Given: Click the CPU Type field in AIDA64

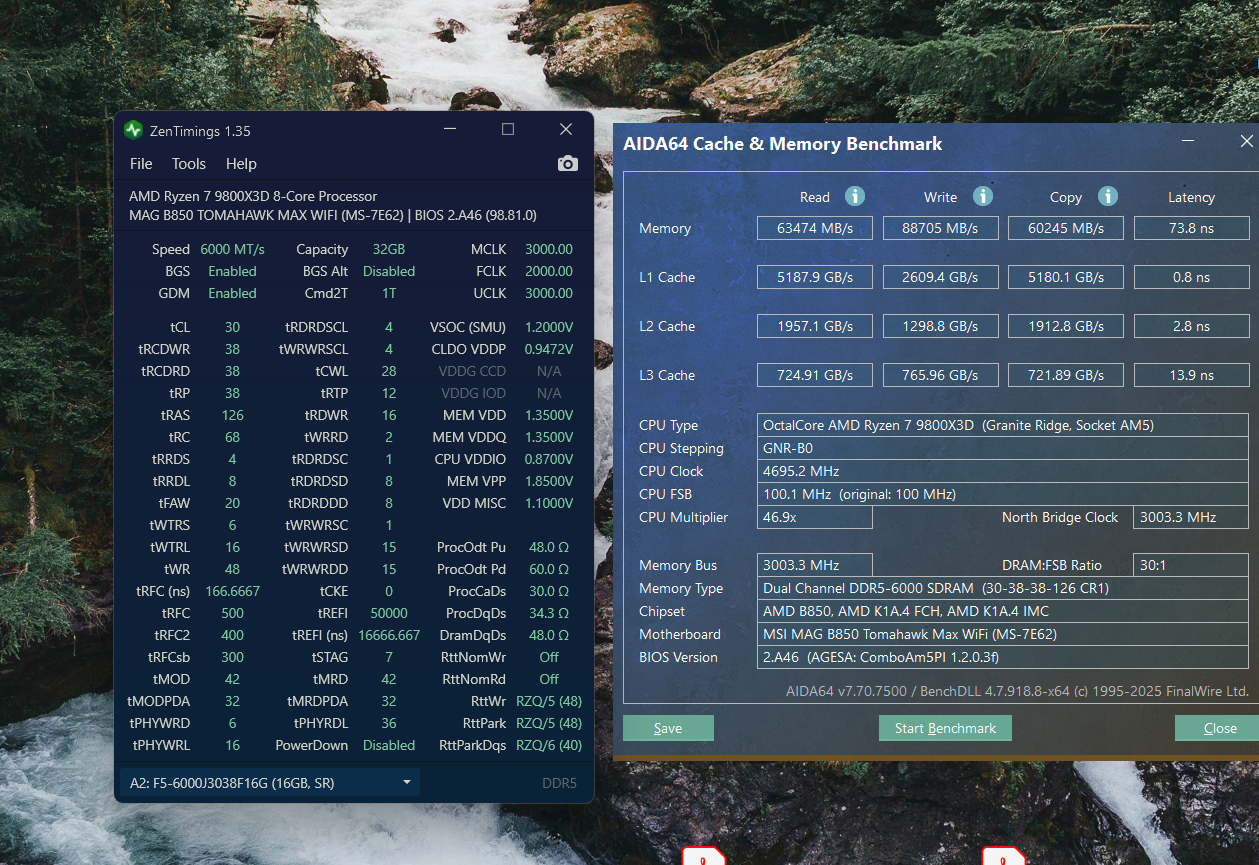Looking at the screenshot, I should pos(1003,425).
